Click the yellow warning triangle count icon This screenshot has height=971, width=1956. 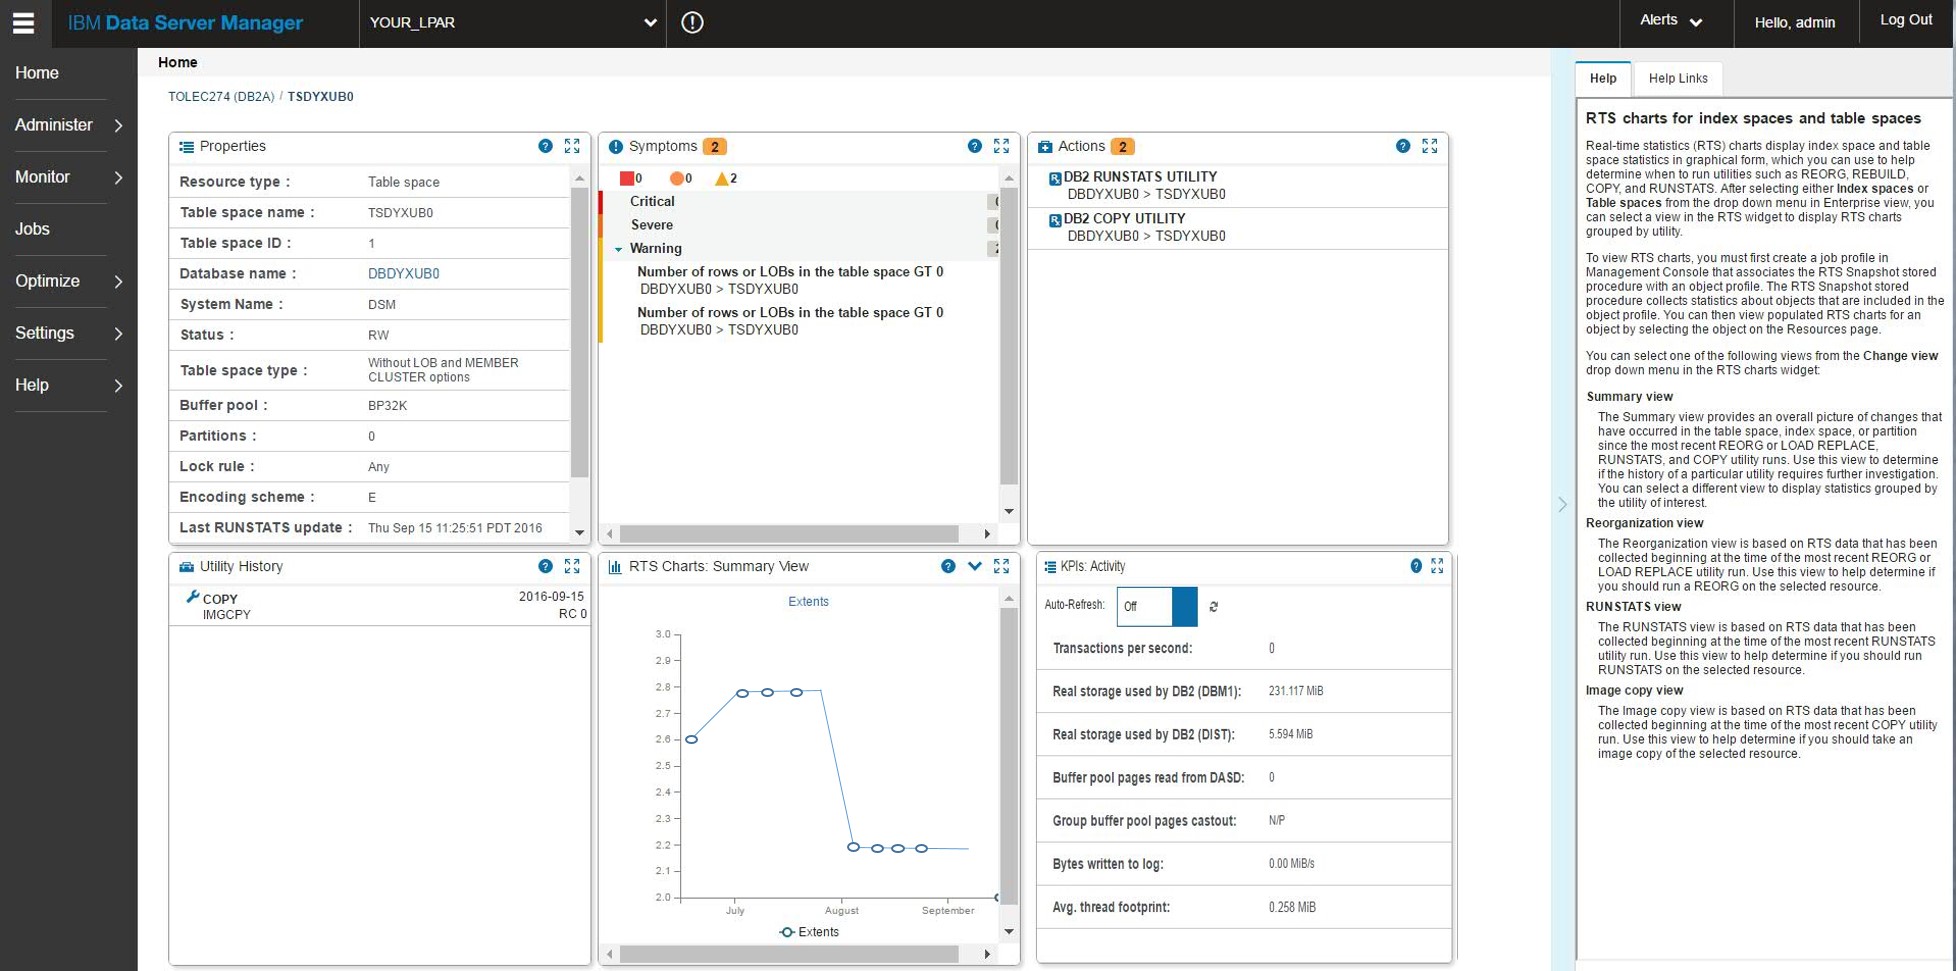722,178
